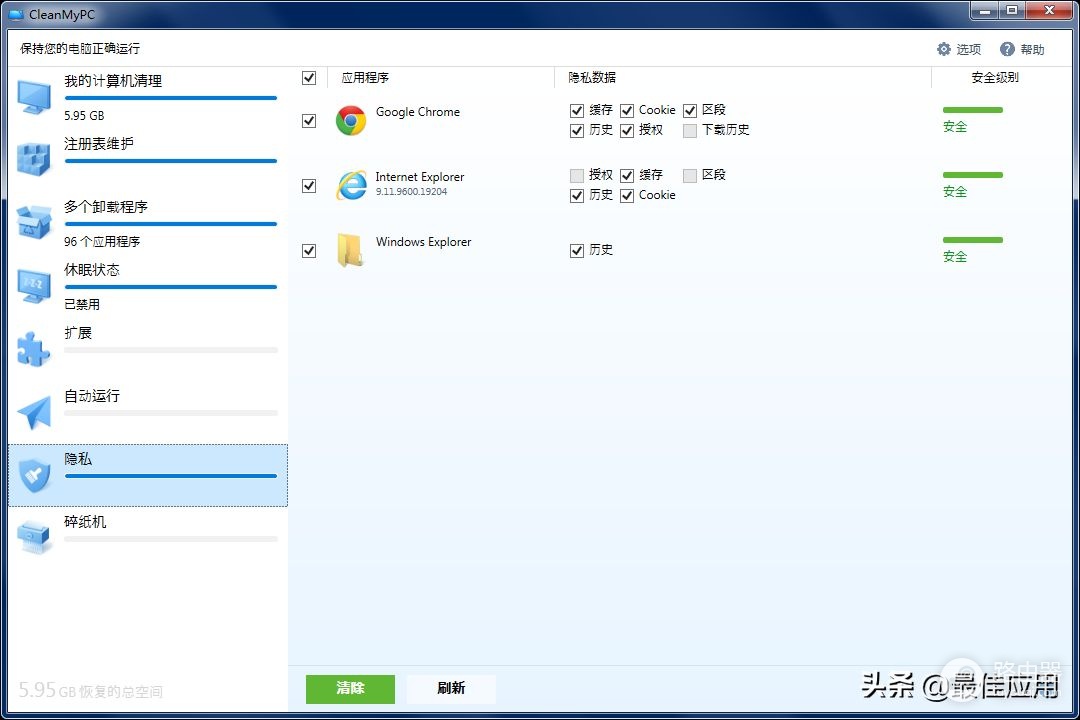This screenshot has width=1080, height=720.
Task: Open help question mark icon
Action: click(1007, 49)
